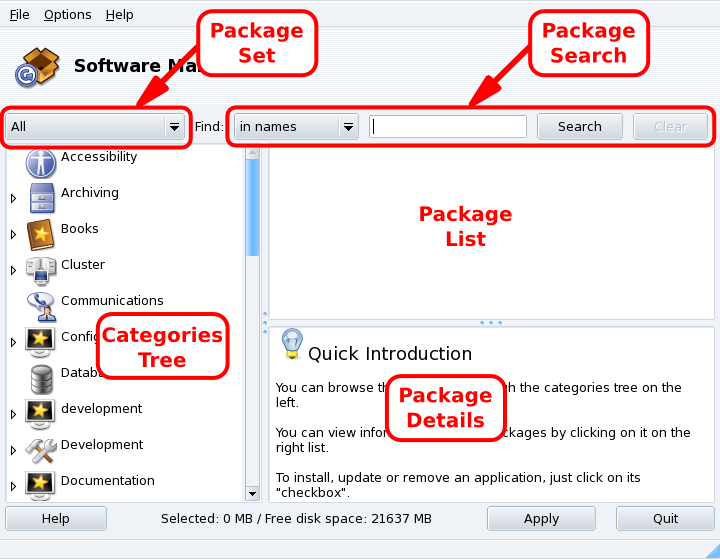Select the Archiving drawer icon
The width and height of the screenshot is (720, 560).
pos(41,198)
